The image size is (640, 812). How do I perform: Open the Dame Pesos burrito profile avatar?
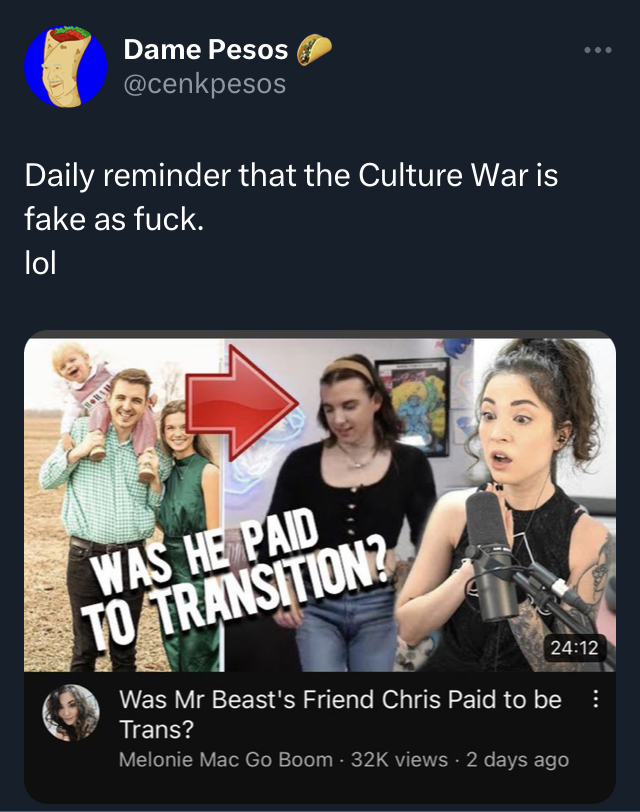66,67
